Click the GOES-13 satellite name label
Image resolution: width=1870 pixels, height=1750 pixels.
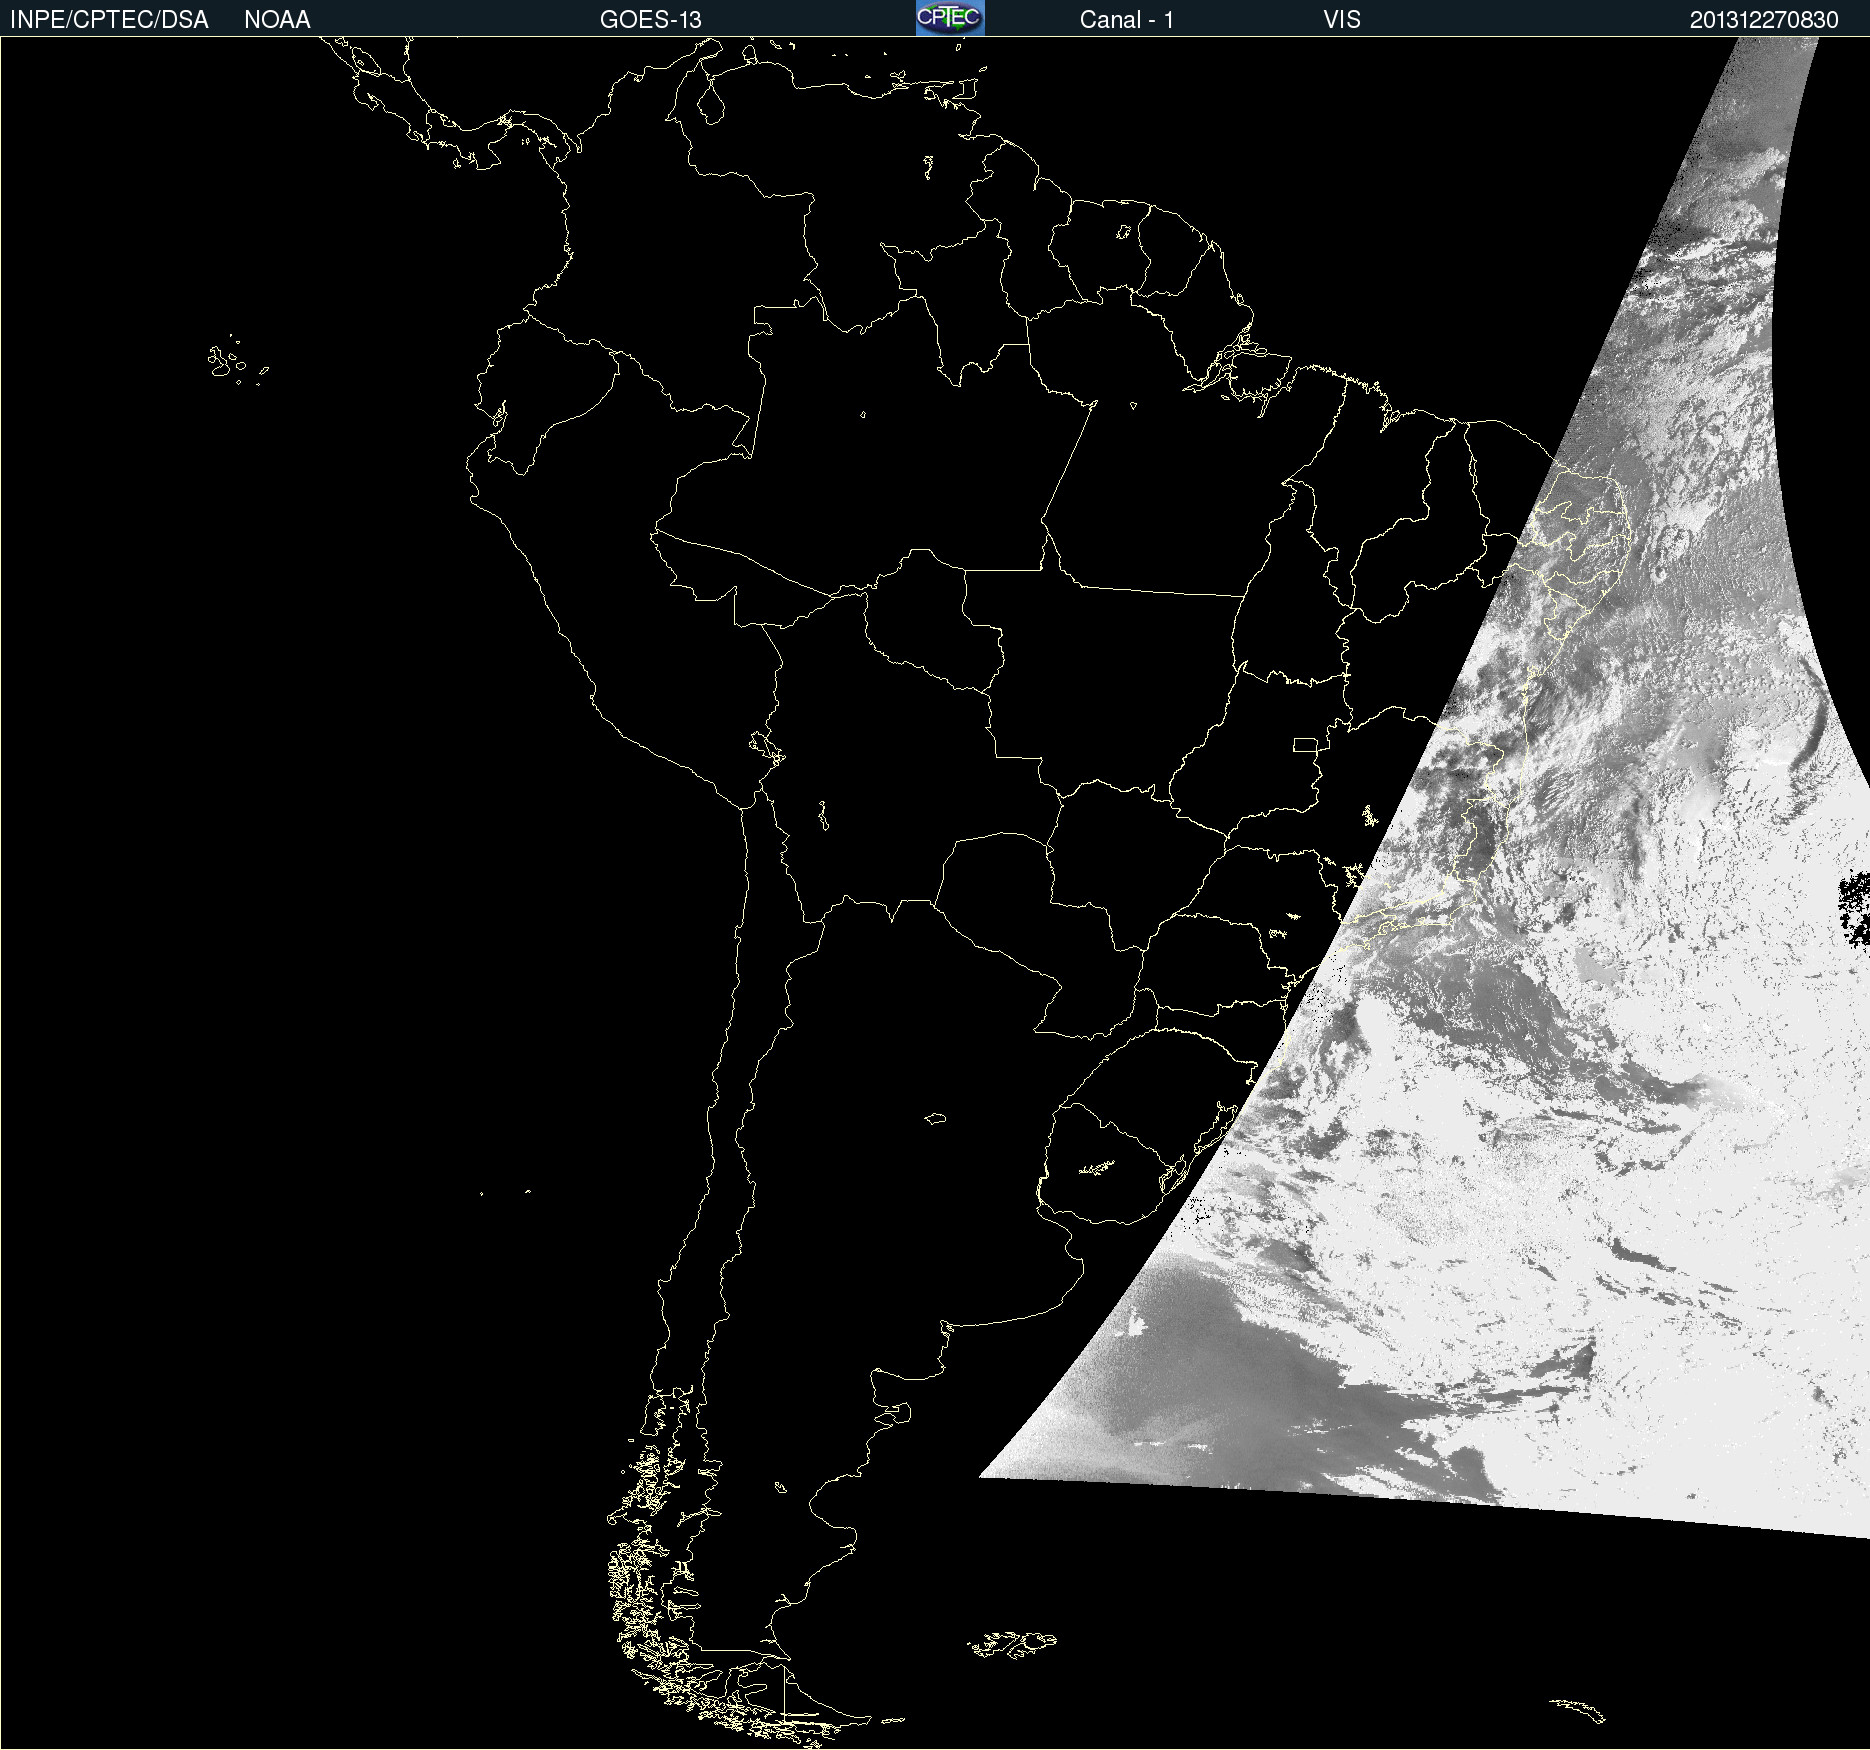pyautogui.click(x=650, y=20)
